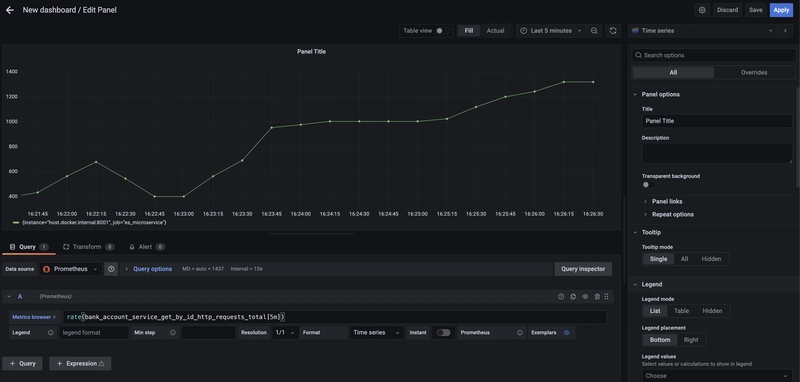The image size is (800, 382).
Task: Click the Time series visualization icon
Action: (x=635, y=31)
